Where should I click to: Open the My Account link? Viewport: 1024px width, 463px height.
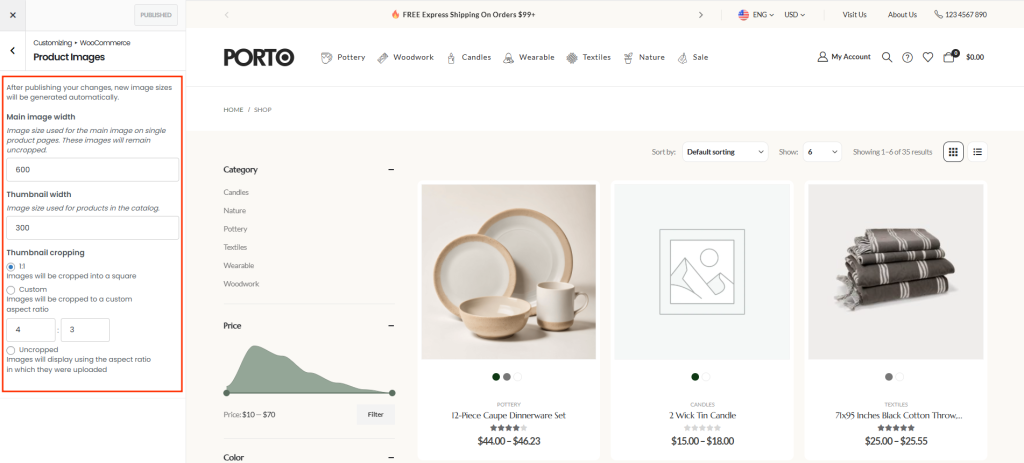(844, 57)
